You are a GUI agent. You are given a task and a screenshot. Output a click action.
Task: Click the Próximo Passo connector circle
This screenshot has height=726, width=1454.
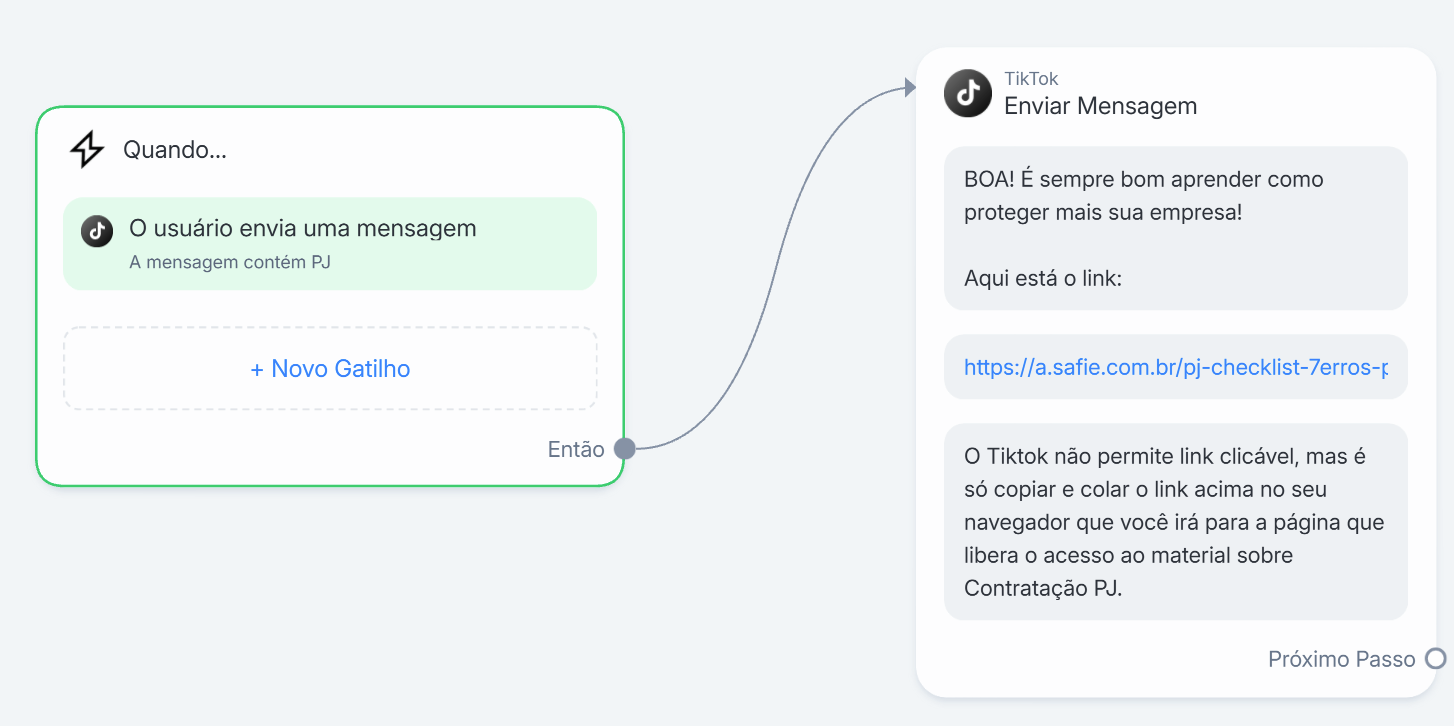pyautogui.click(x=1436, y=658)
